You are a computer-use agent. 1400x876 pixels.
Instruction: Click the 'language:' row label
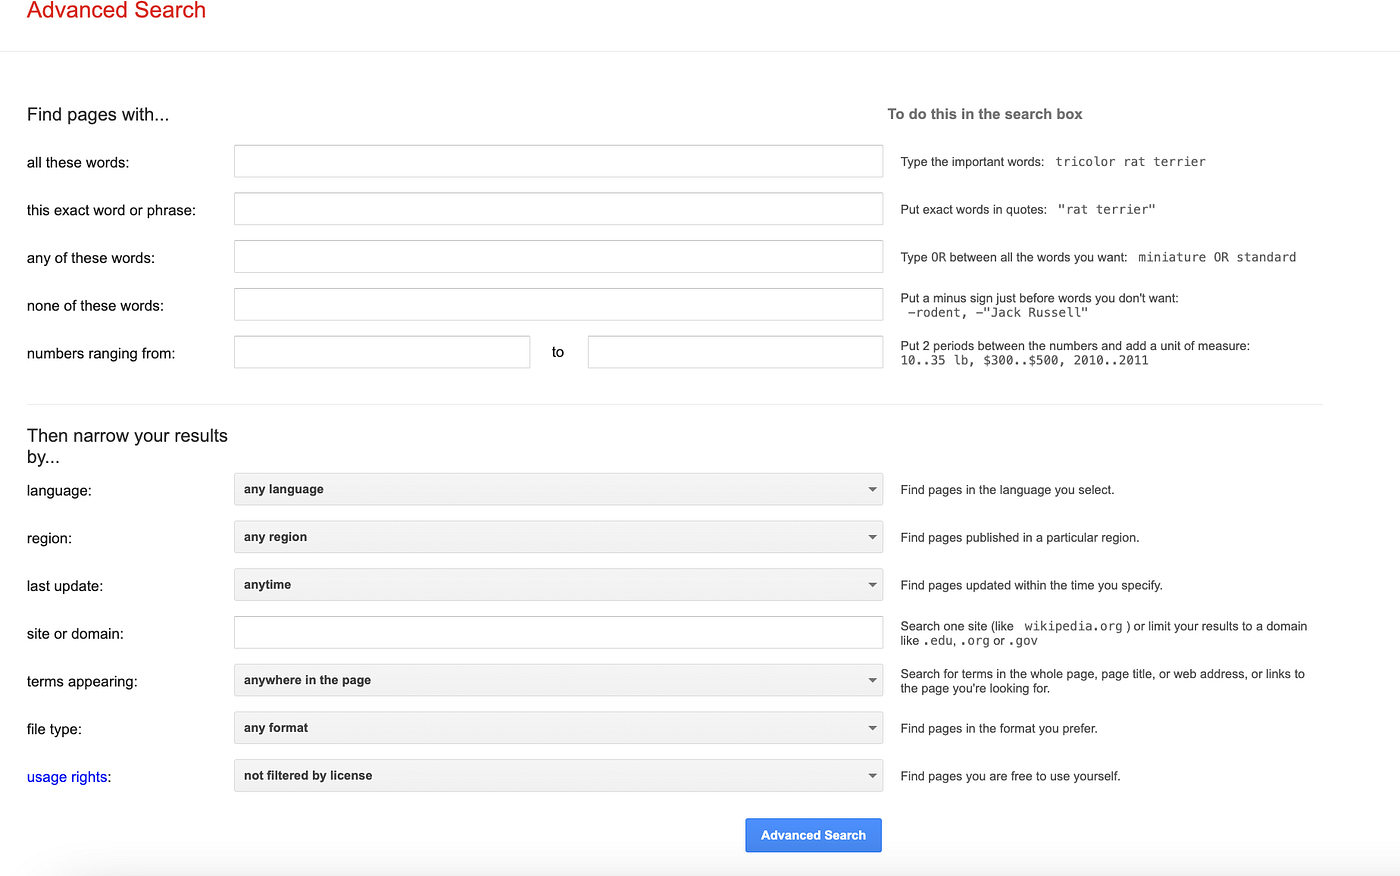point(59,491)
